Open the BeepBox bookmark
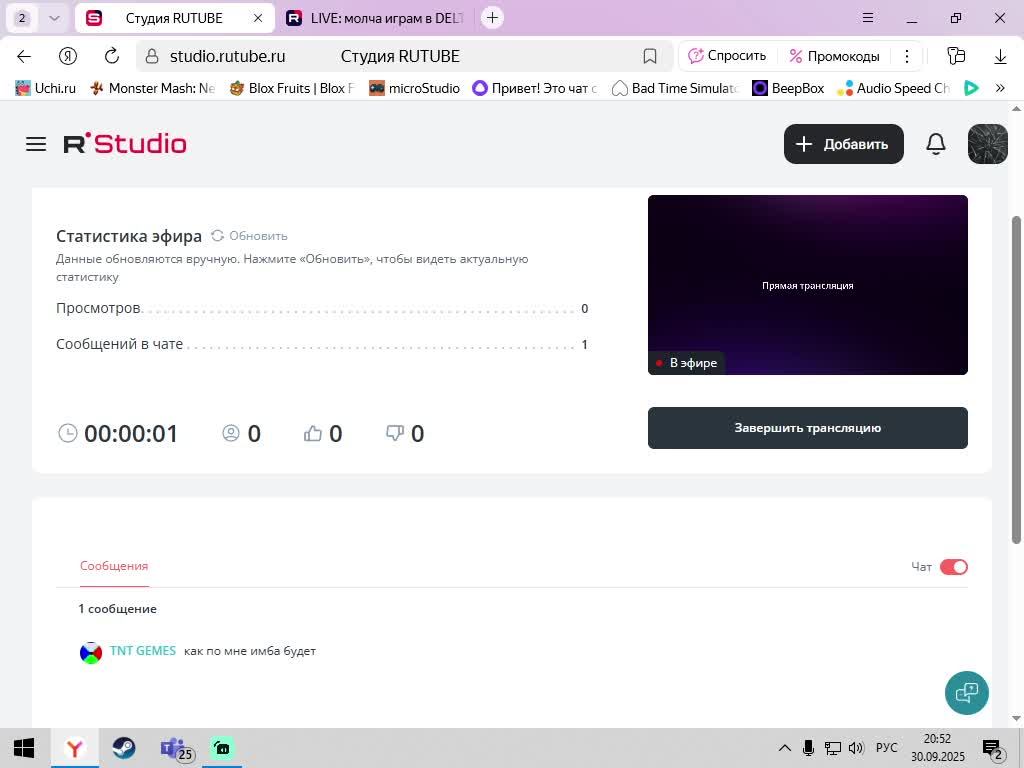Image resolution: width=1024 pixels, height=768 pixels. click(x=788, y=88)
